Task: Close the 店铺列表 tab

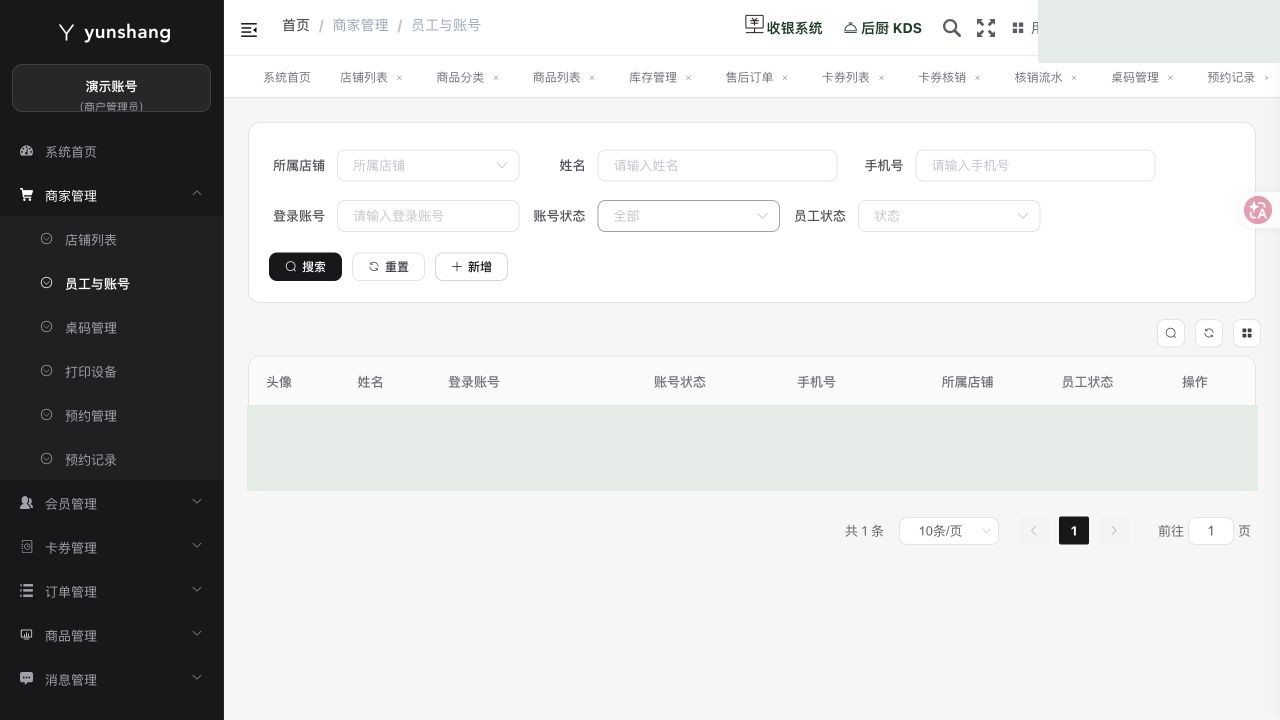Action: [399, 77]
